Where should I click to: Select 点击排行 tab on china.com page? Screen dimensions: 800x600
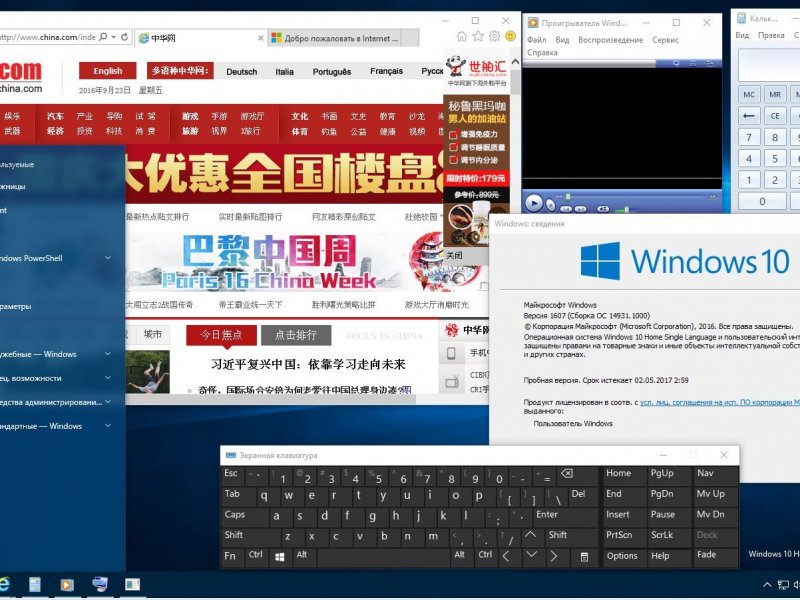coord(296,335)
